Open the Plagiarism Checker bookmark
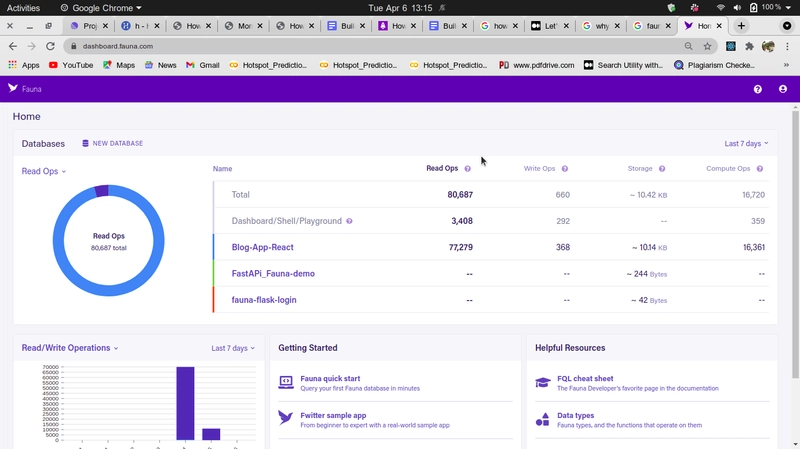This screenshot has height=449, width=800. click(714, 65)
